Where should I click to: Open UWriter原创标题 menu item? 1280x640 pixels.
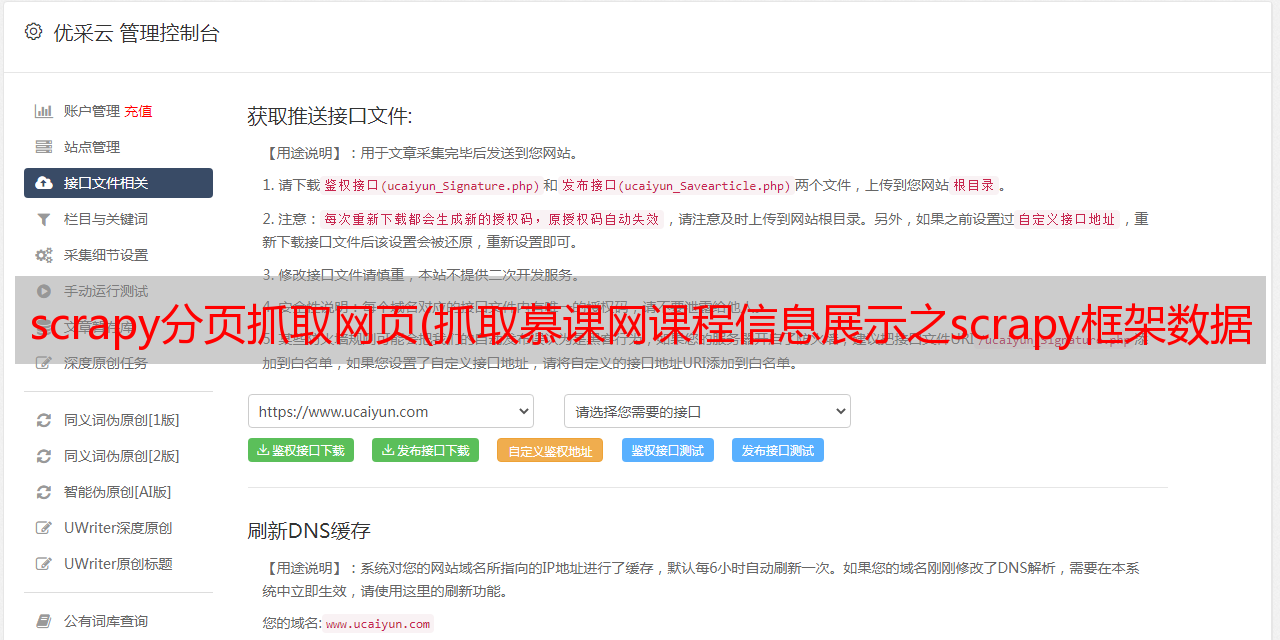[x=118, y=564]
